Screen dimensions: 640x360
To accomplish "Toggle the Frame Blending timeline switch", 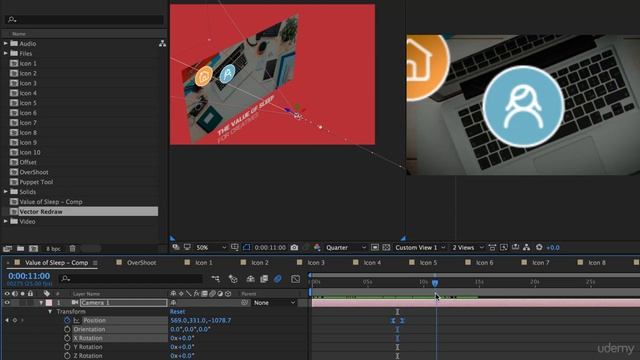I will click(x=264, y=279).
